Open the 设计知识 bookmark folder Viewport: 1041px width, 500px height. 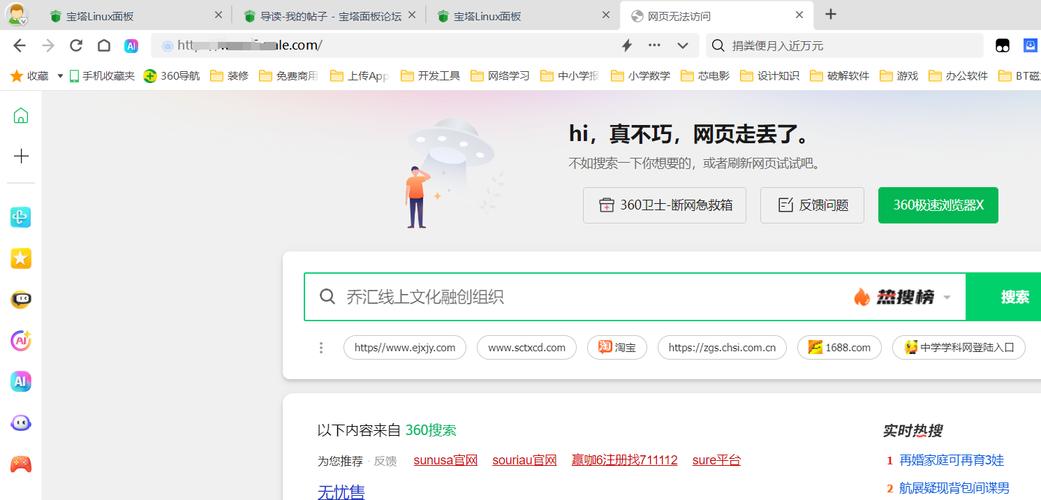pyautogui.click(x=769, y=76)
